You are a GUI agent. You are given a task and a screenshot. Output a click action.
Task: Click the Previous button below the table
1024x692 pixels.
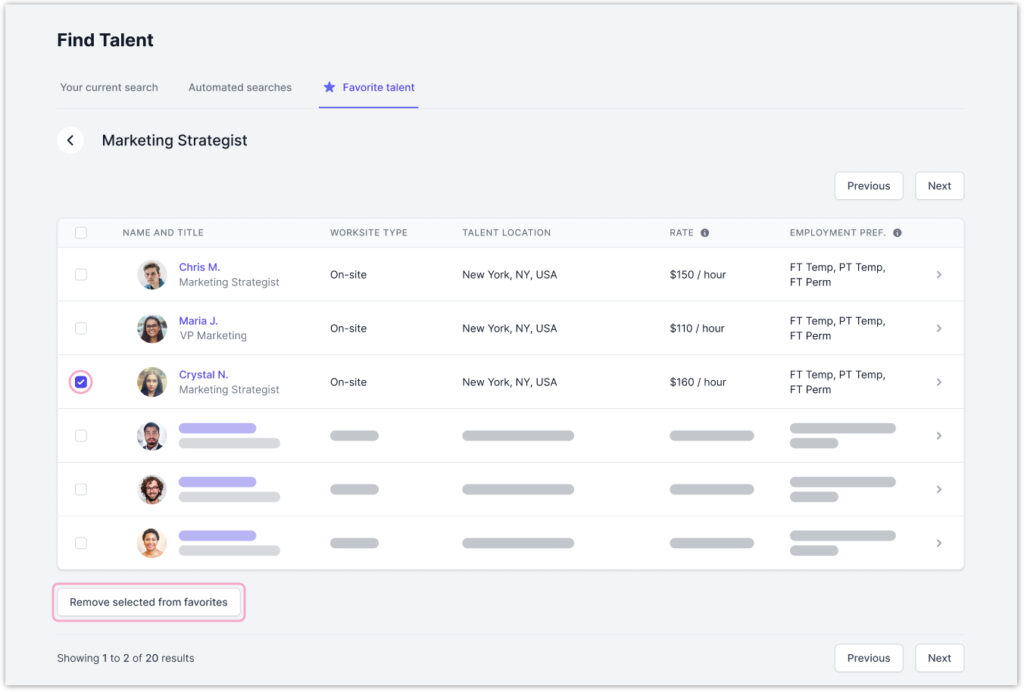click(x=868, y=658)
